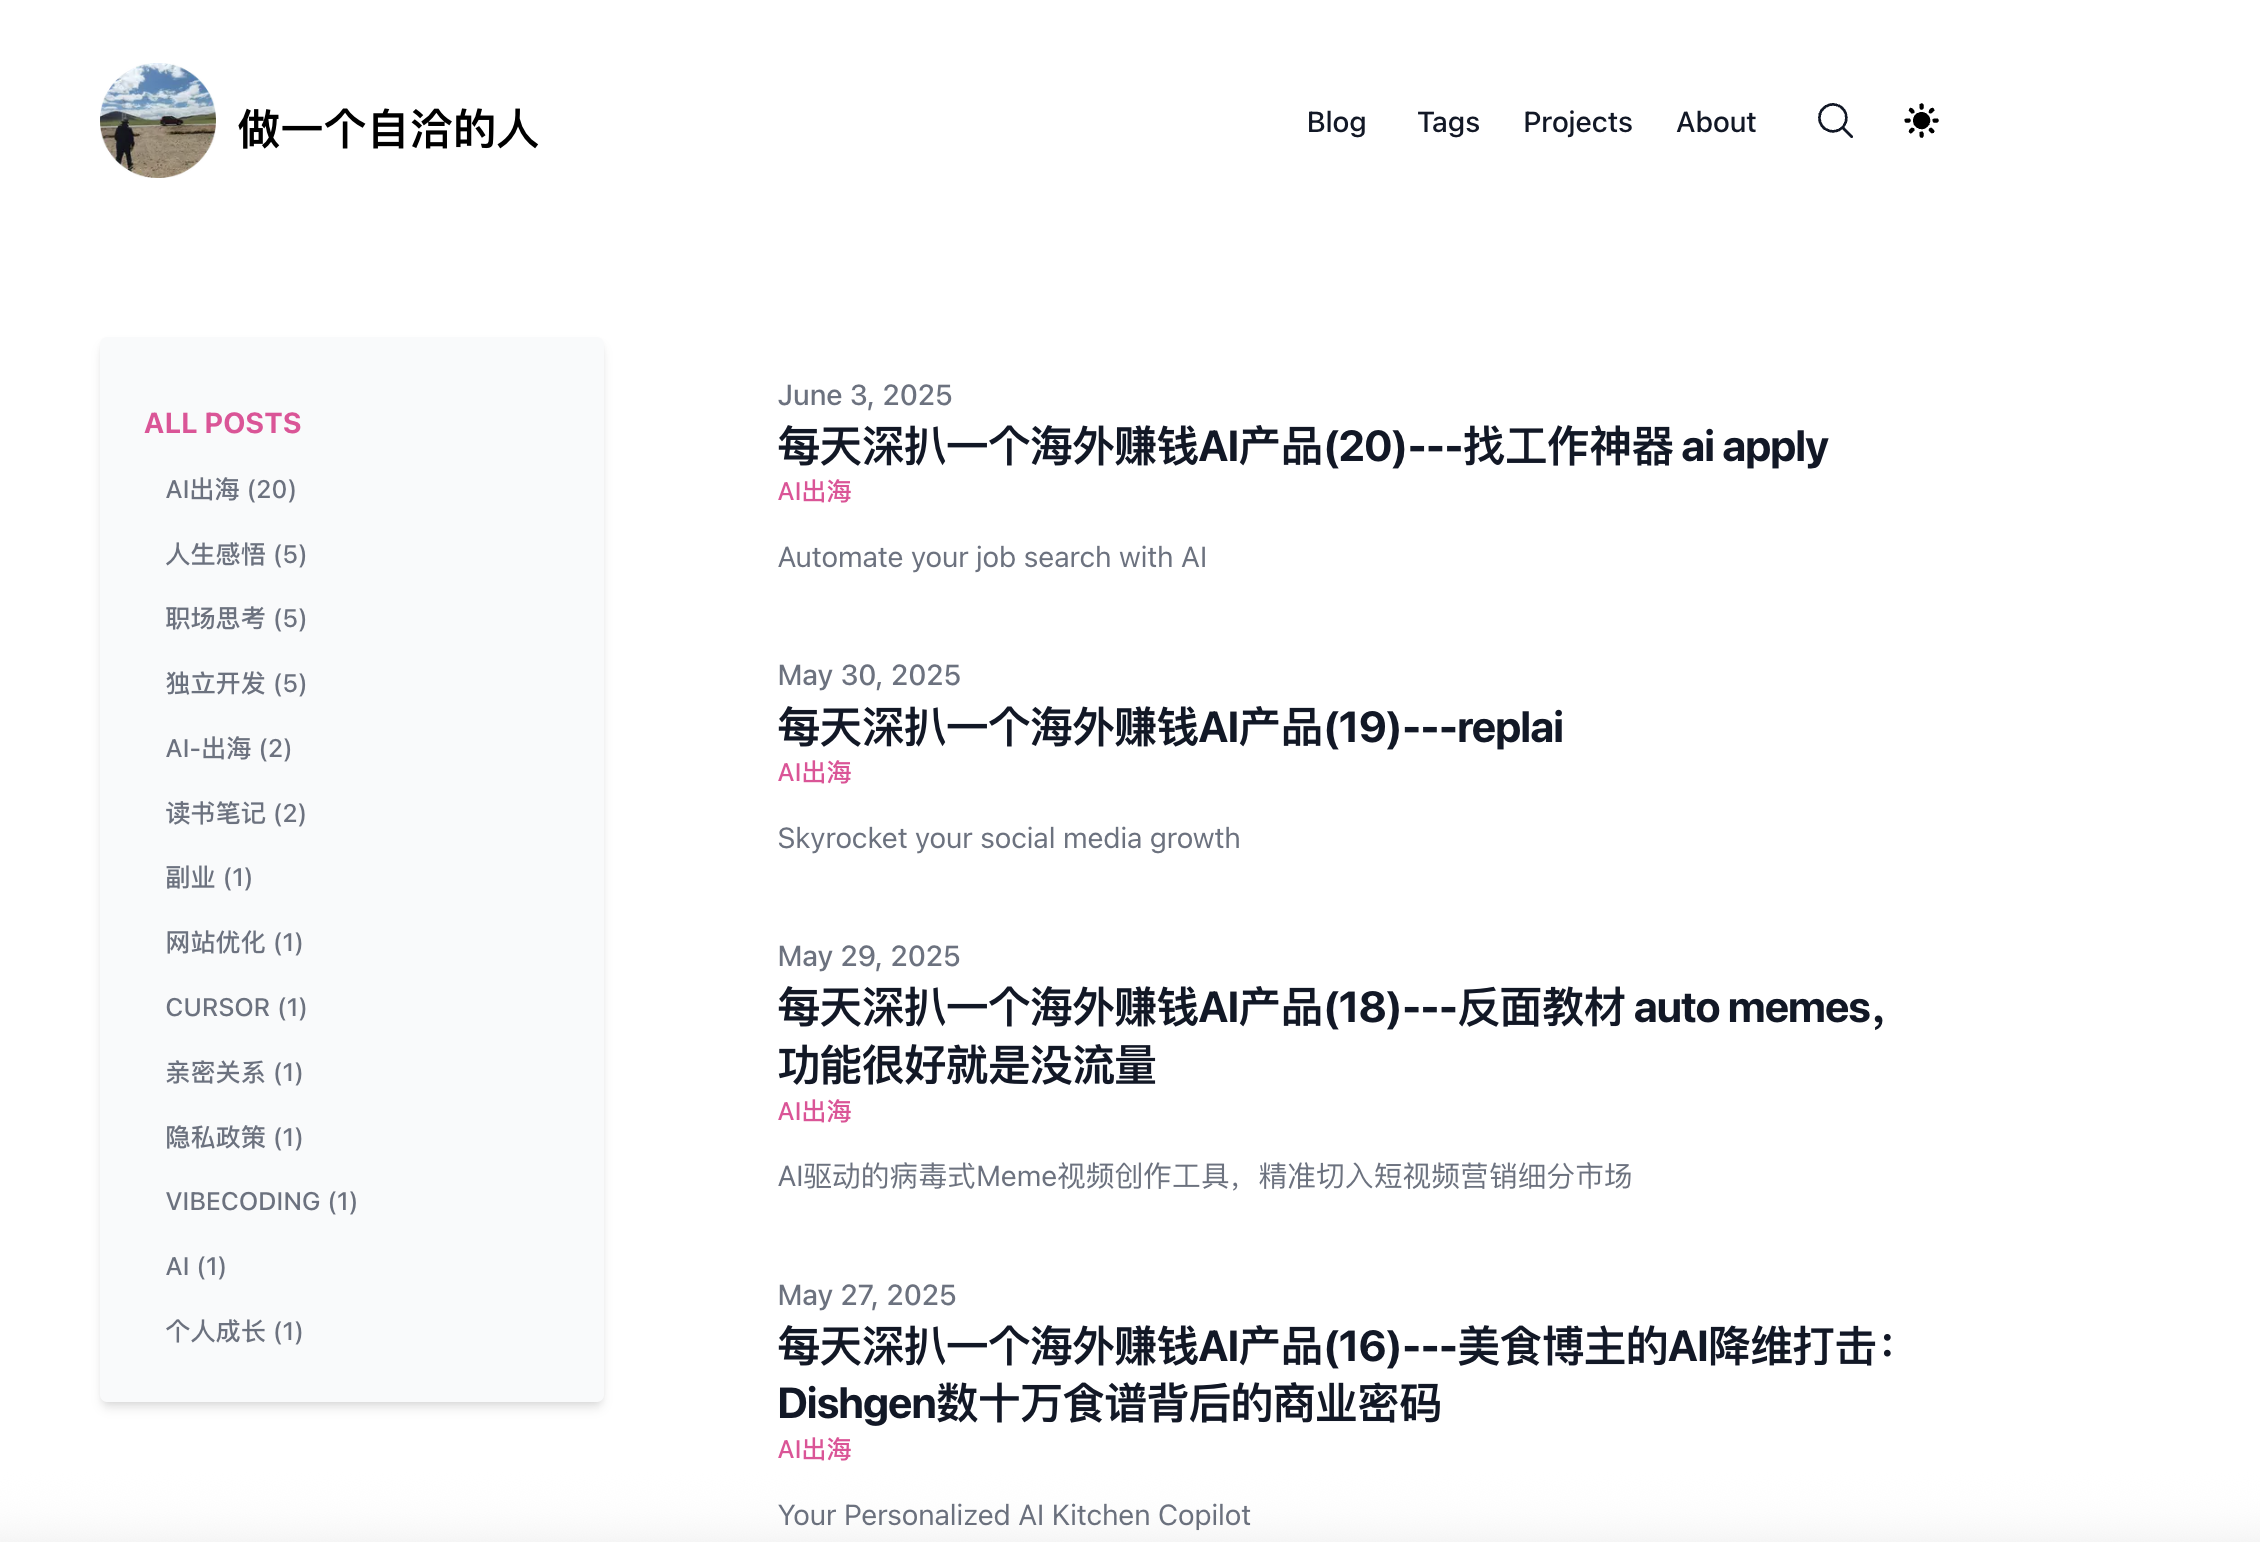Filter by 人生感悟 (5) tag

point(236,554)
